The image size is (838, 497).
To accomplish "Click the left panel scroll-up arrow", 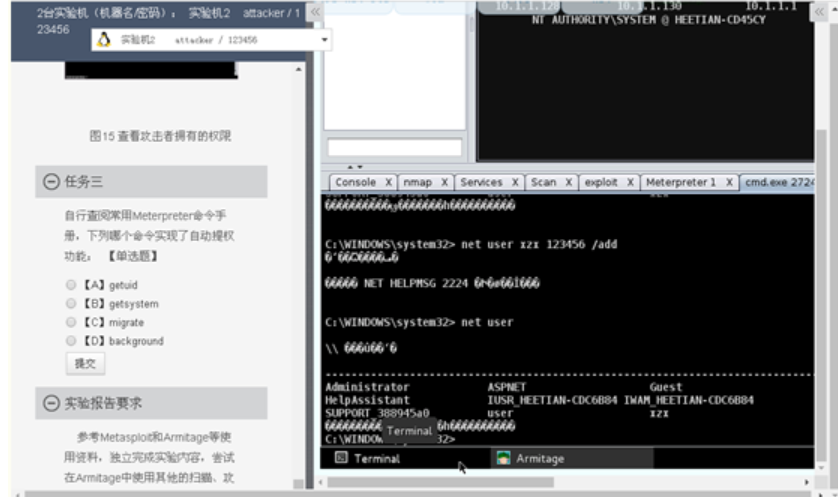I will (298, 69).
